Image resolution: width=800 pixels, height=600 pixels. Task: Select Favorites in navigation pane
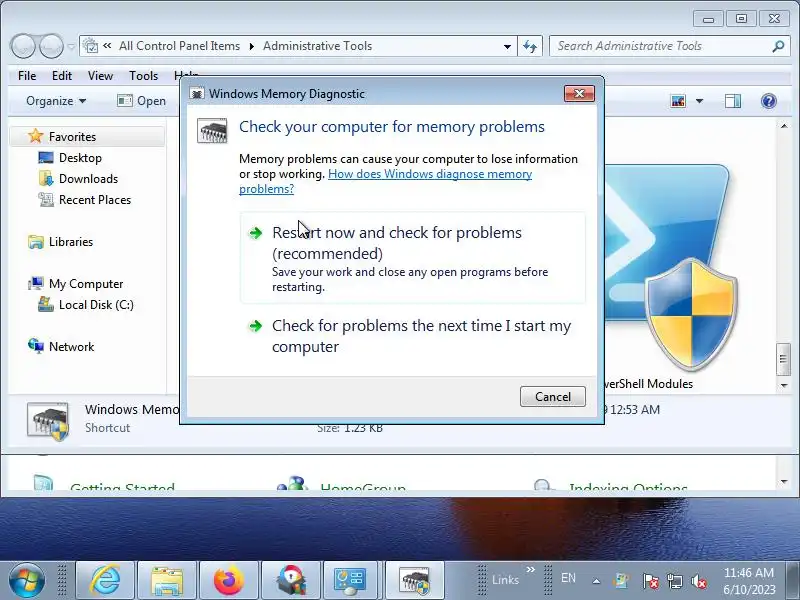click(x=72, y=137)
